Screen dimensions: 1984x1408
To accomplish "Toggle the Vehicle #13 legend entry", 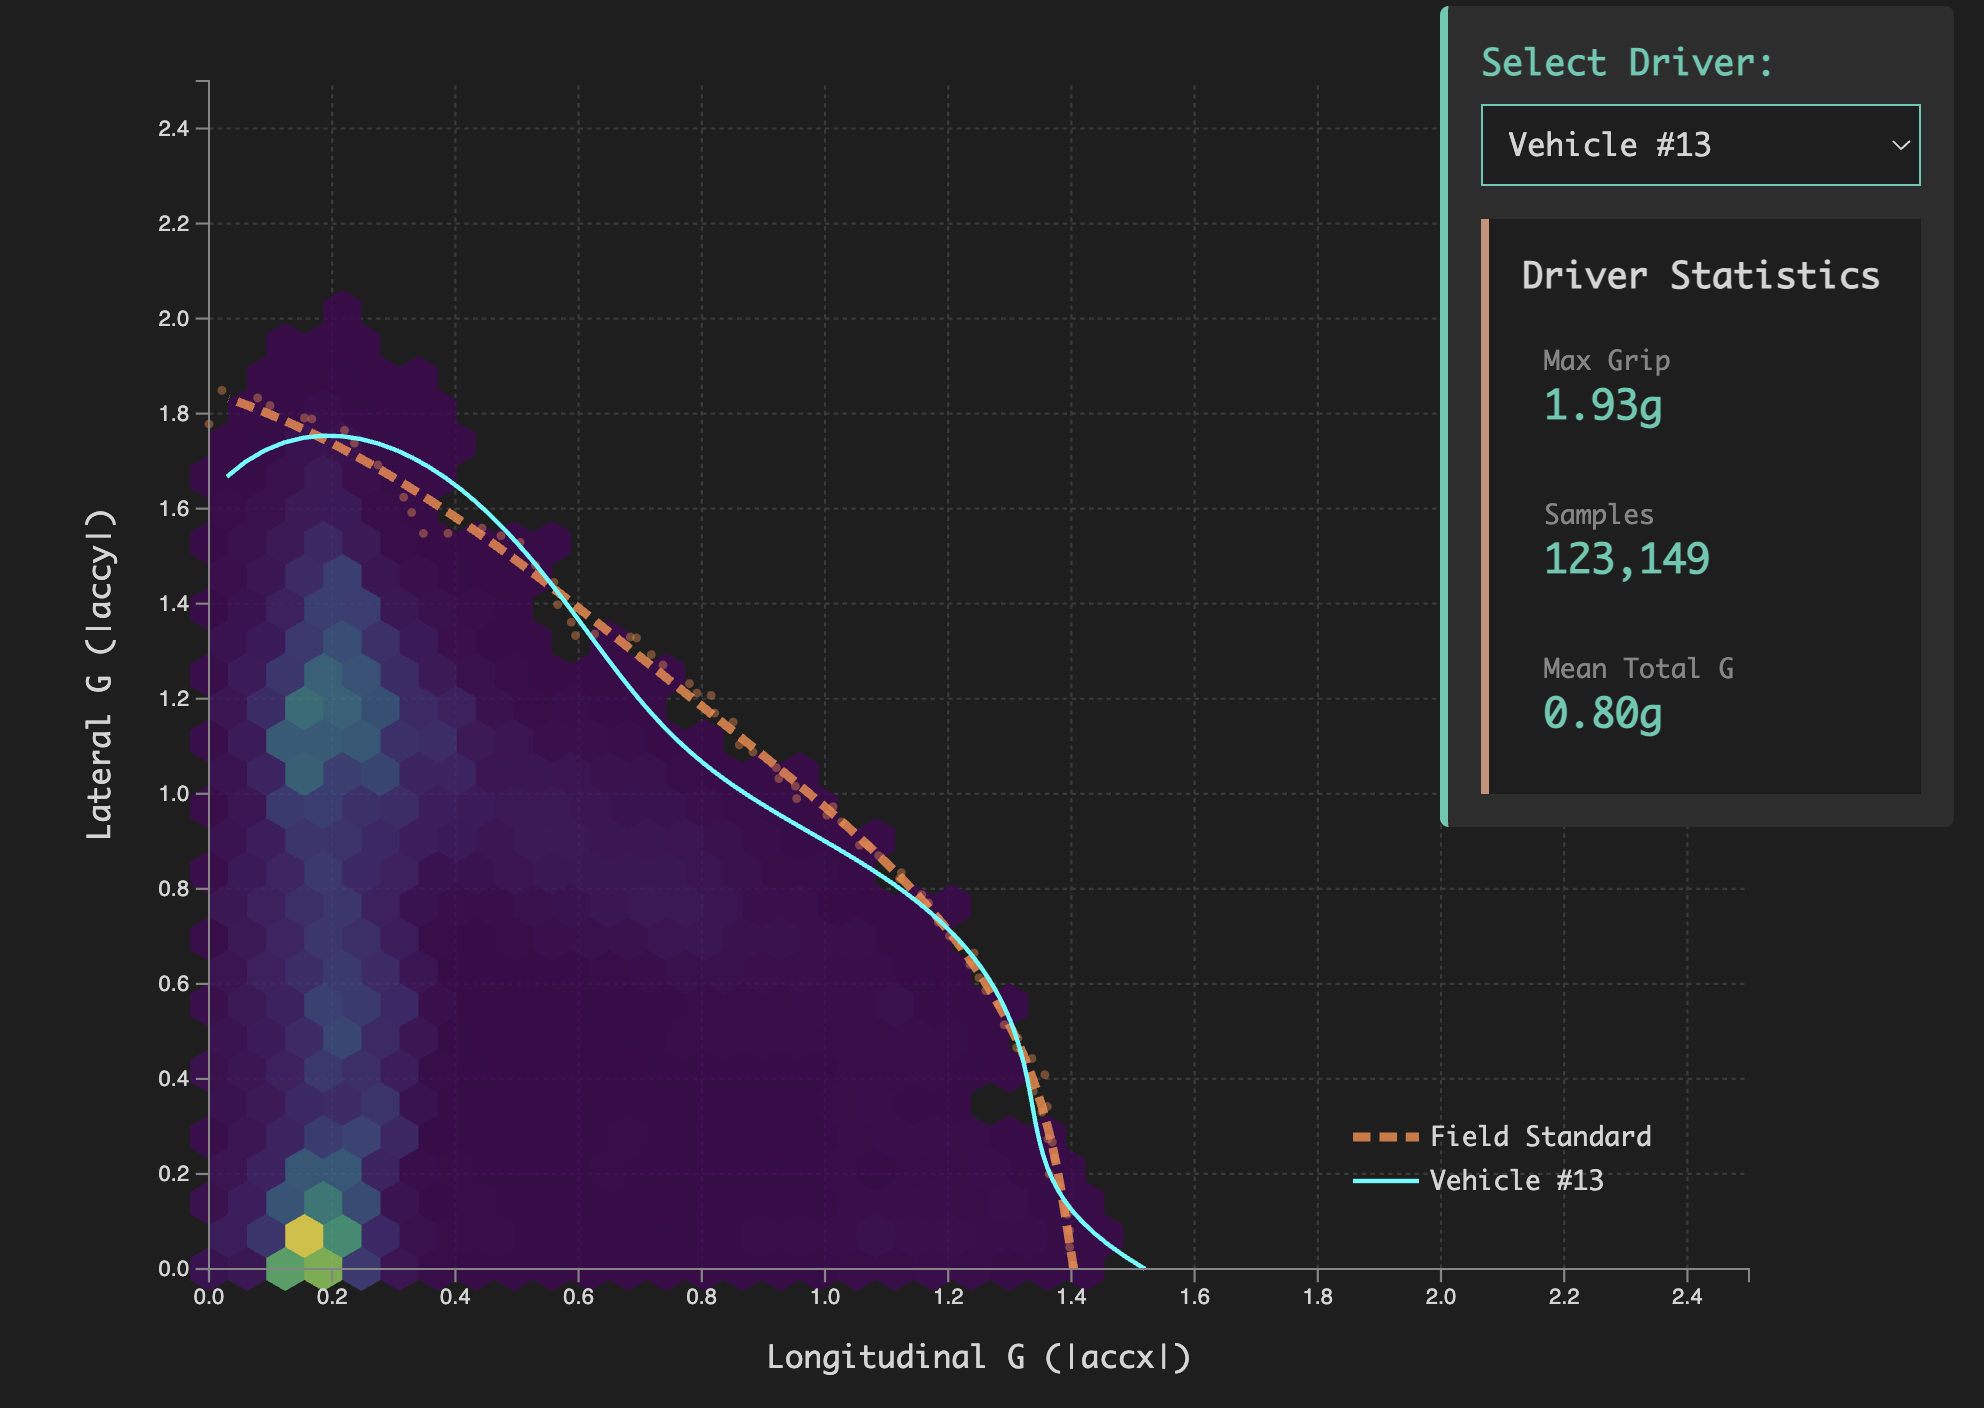I will [1516, 1180].
